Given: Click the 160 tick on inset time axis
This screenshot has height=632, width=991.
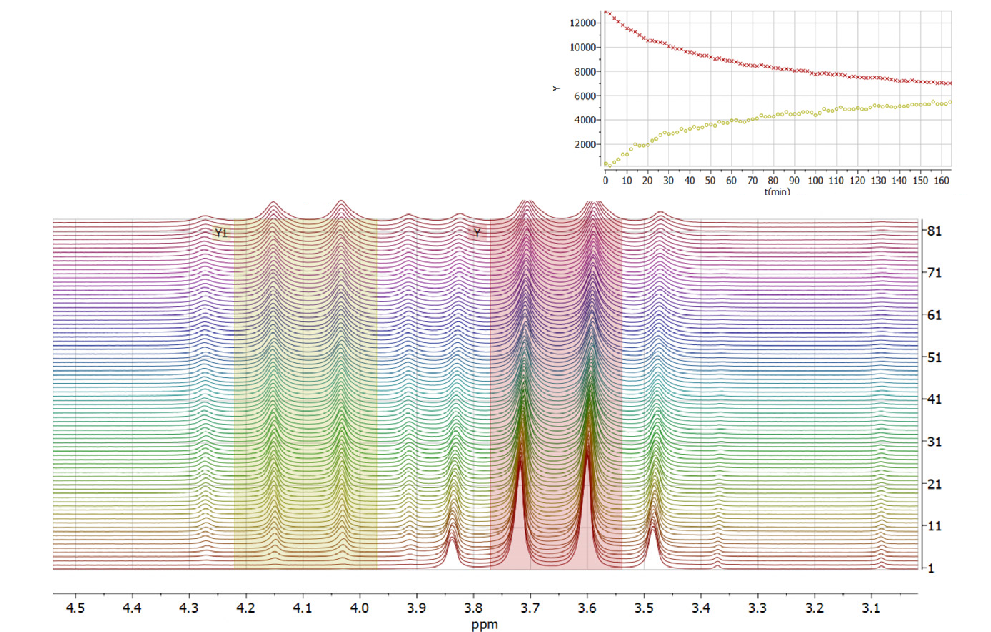Looking at the screenshot, I should click(x=941, y=181).
